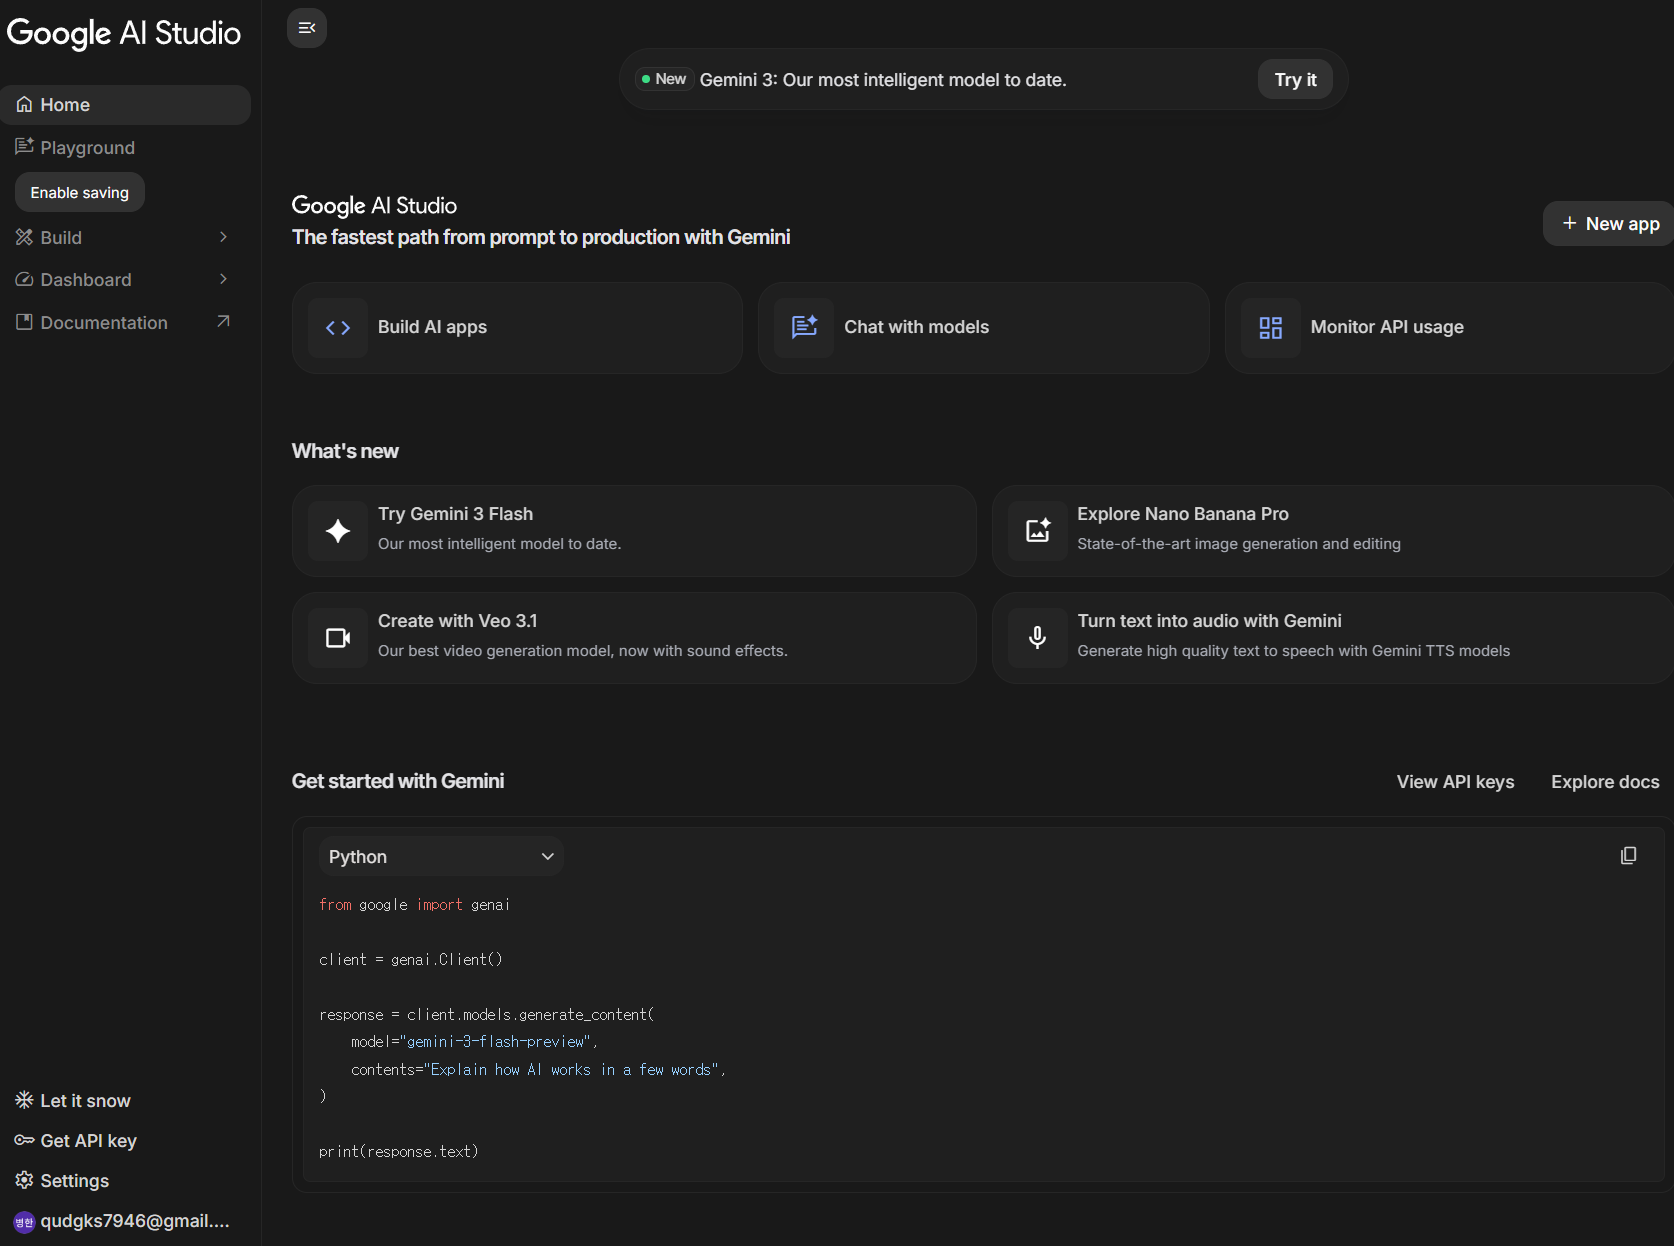The height and width of the screenshot is (1246, 1674).
Task: Click the Dashboard gauge icon
Action: tap(24, 280)
